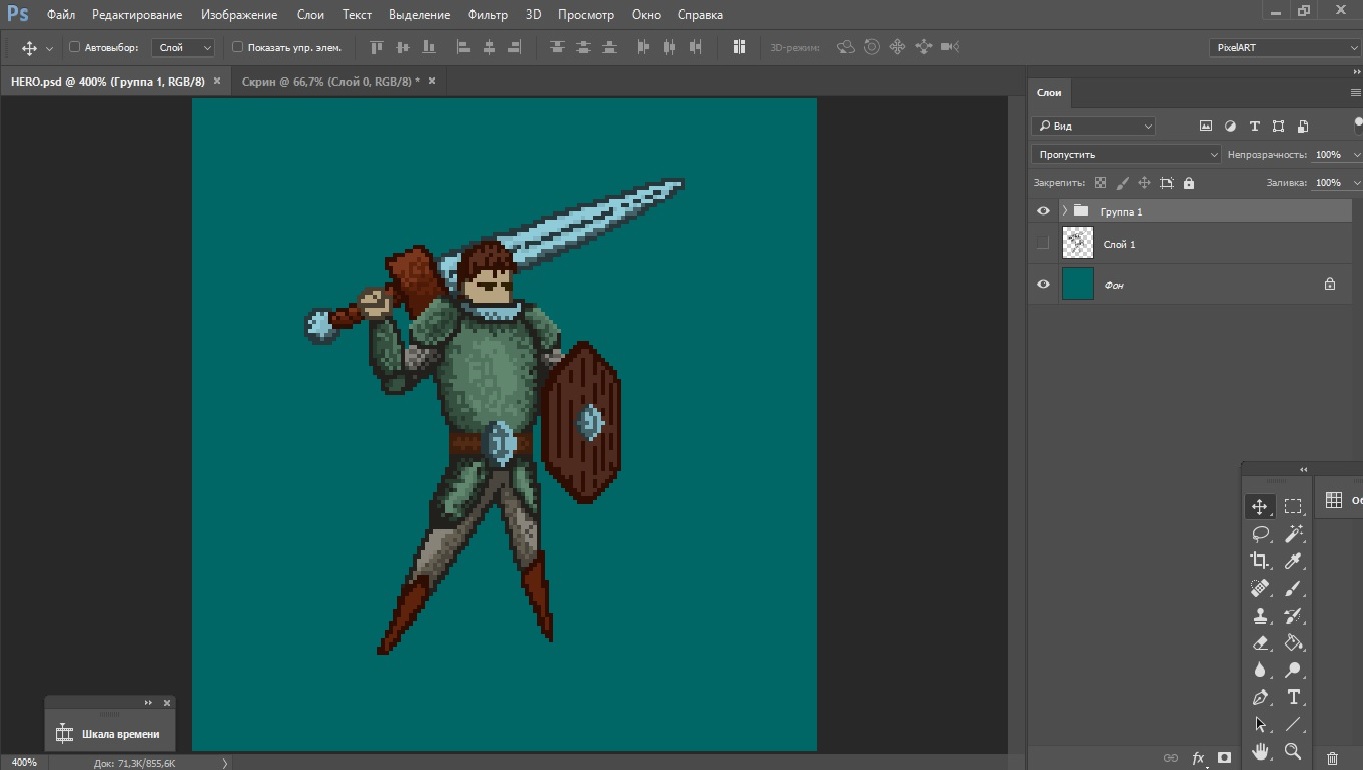Select the Magic Wand tool
Image resolution: width=1363 pixels, height=770 pixels.
1293,534
